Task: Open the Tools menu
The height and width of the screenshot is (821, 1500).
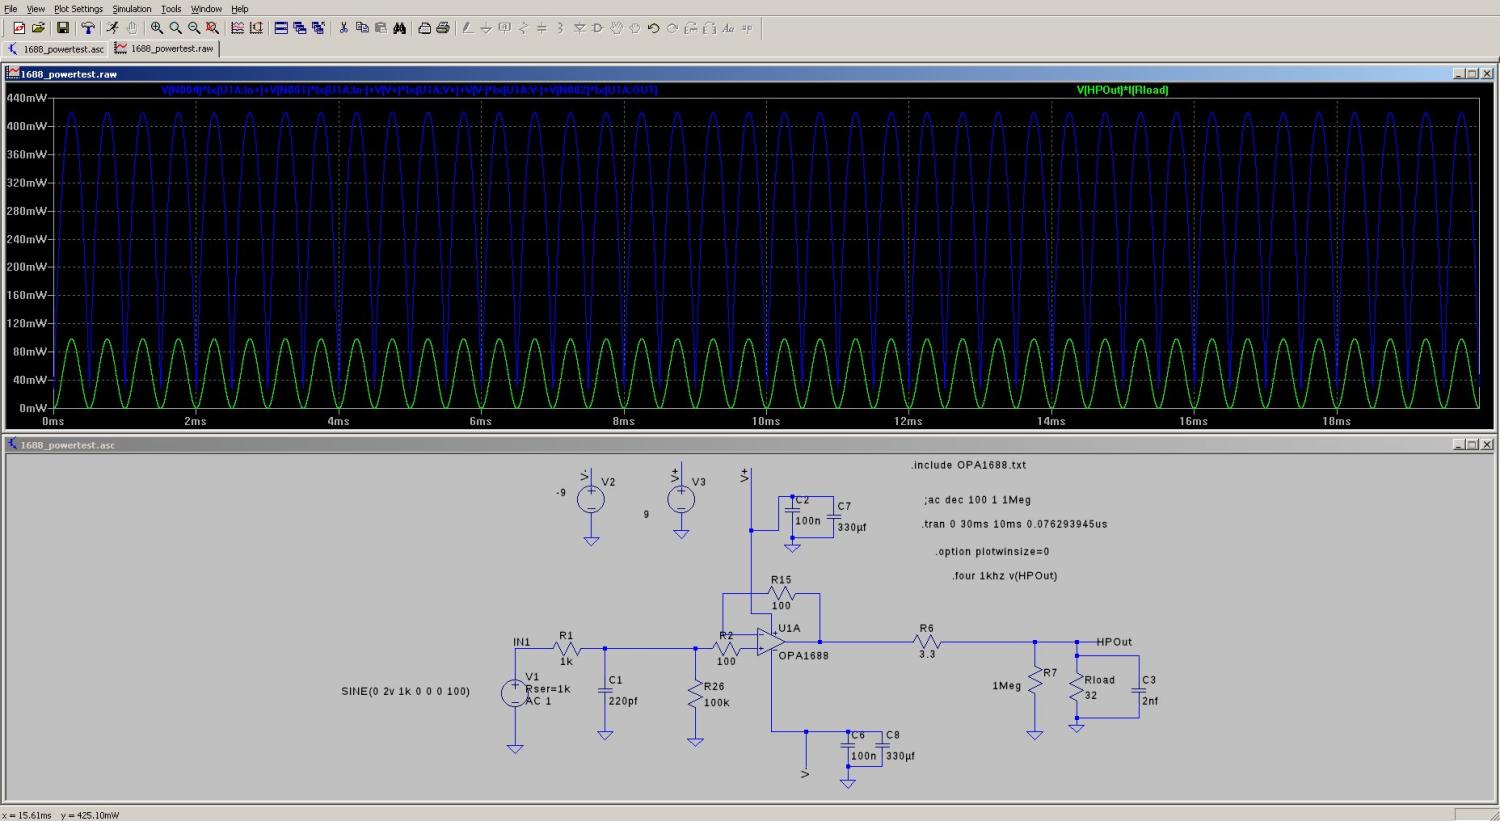Action: click(x=171, y=9)
